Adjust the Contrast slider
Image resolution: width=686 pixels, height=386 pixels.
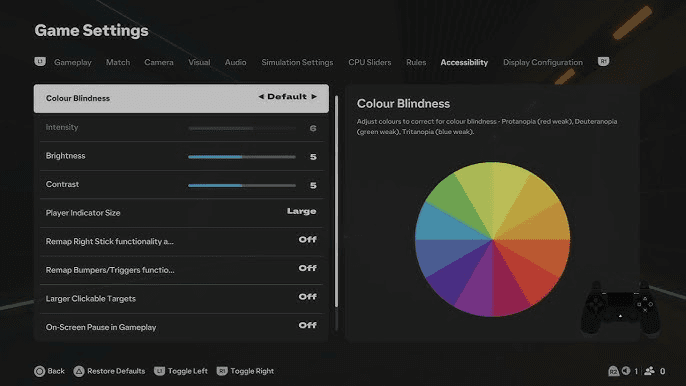[242, 186]
